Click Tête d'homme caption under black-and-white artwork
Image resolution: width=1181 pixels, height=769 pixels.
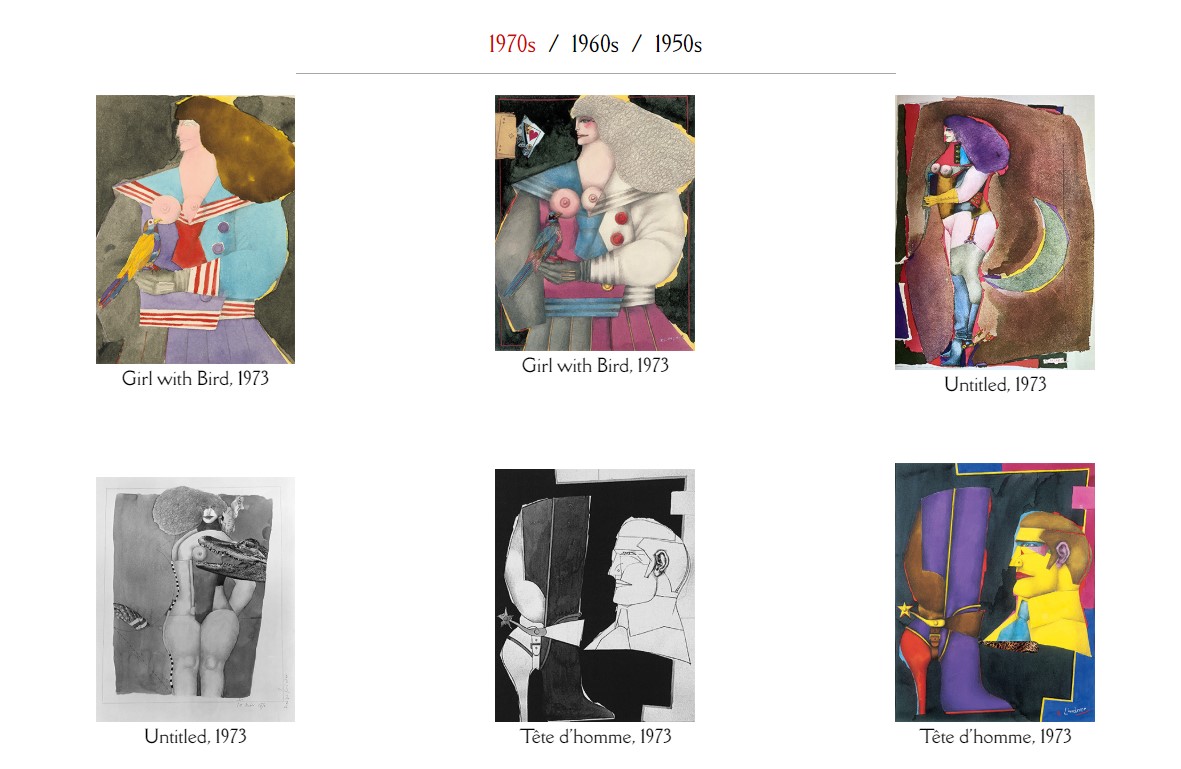click(595, 736)
